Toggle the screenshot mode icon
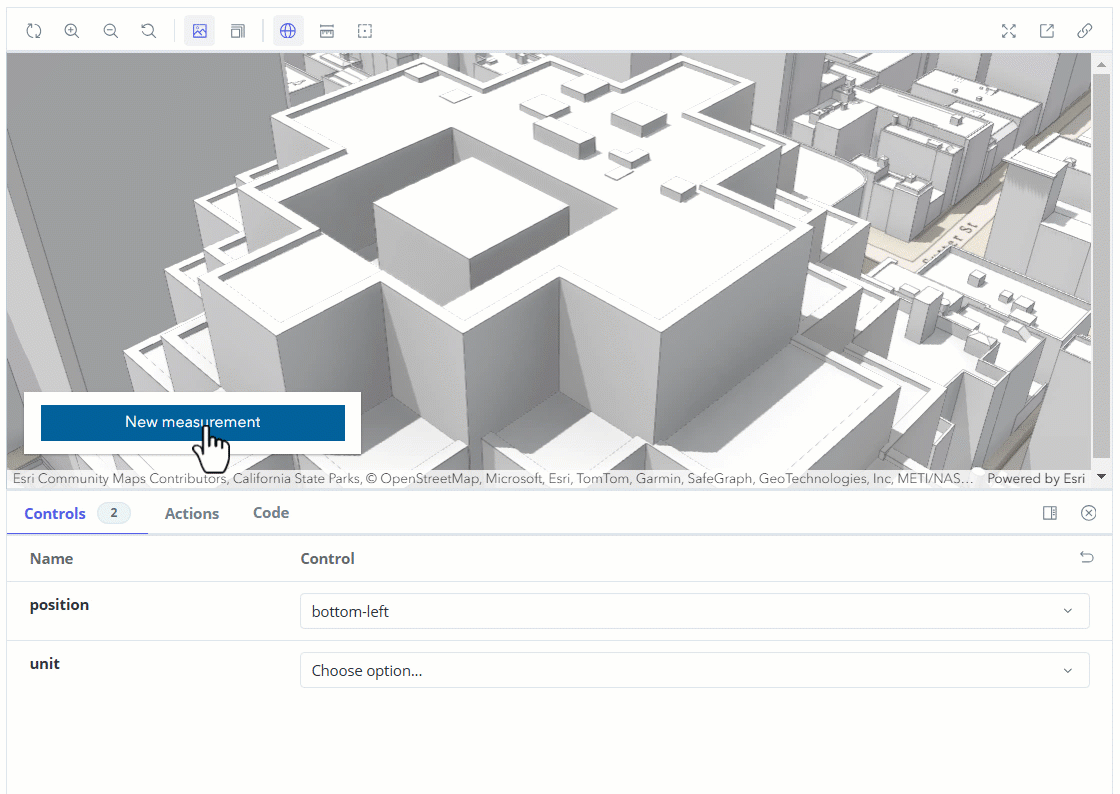 pyautogui.click(x=199, y=31)
